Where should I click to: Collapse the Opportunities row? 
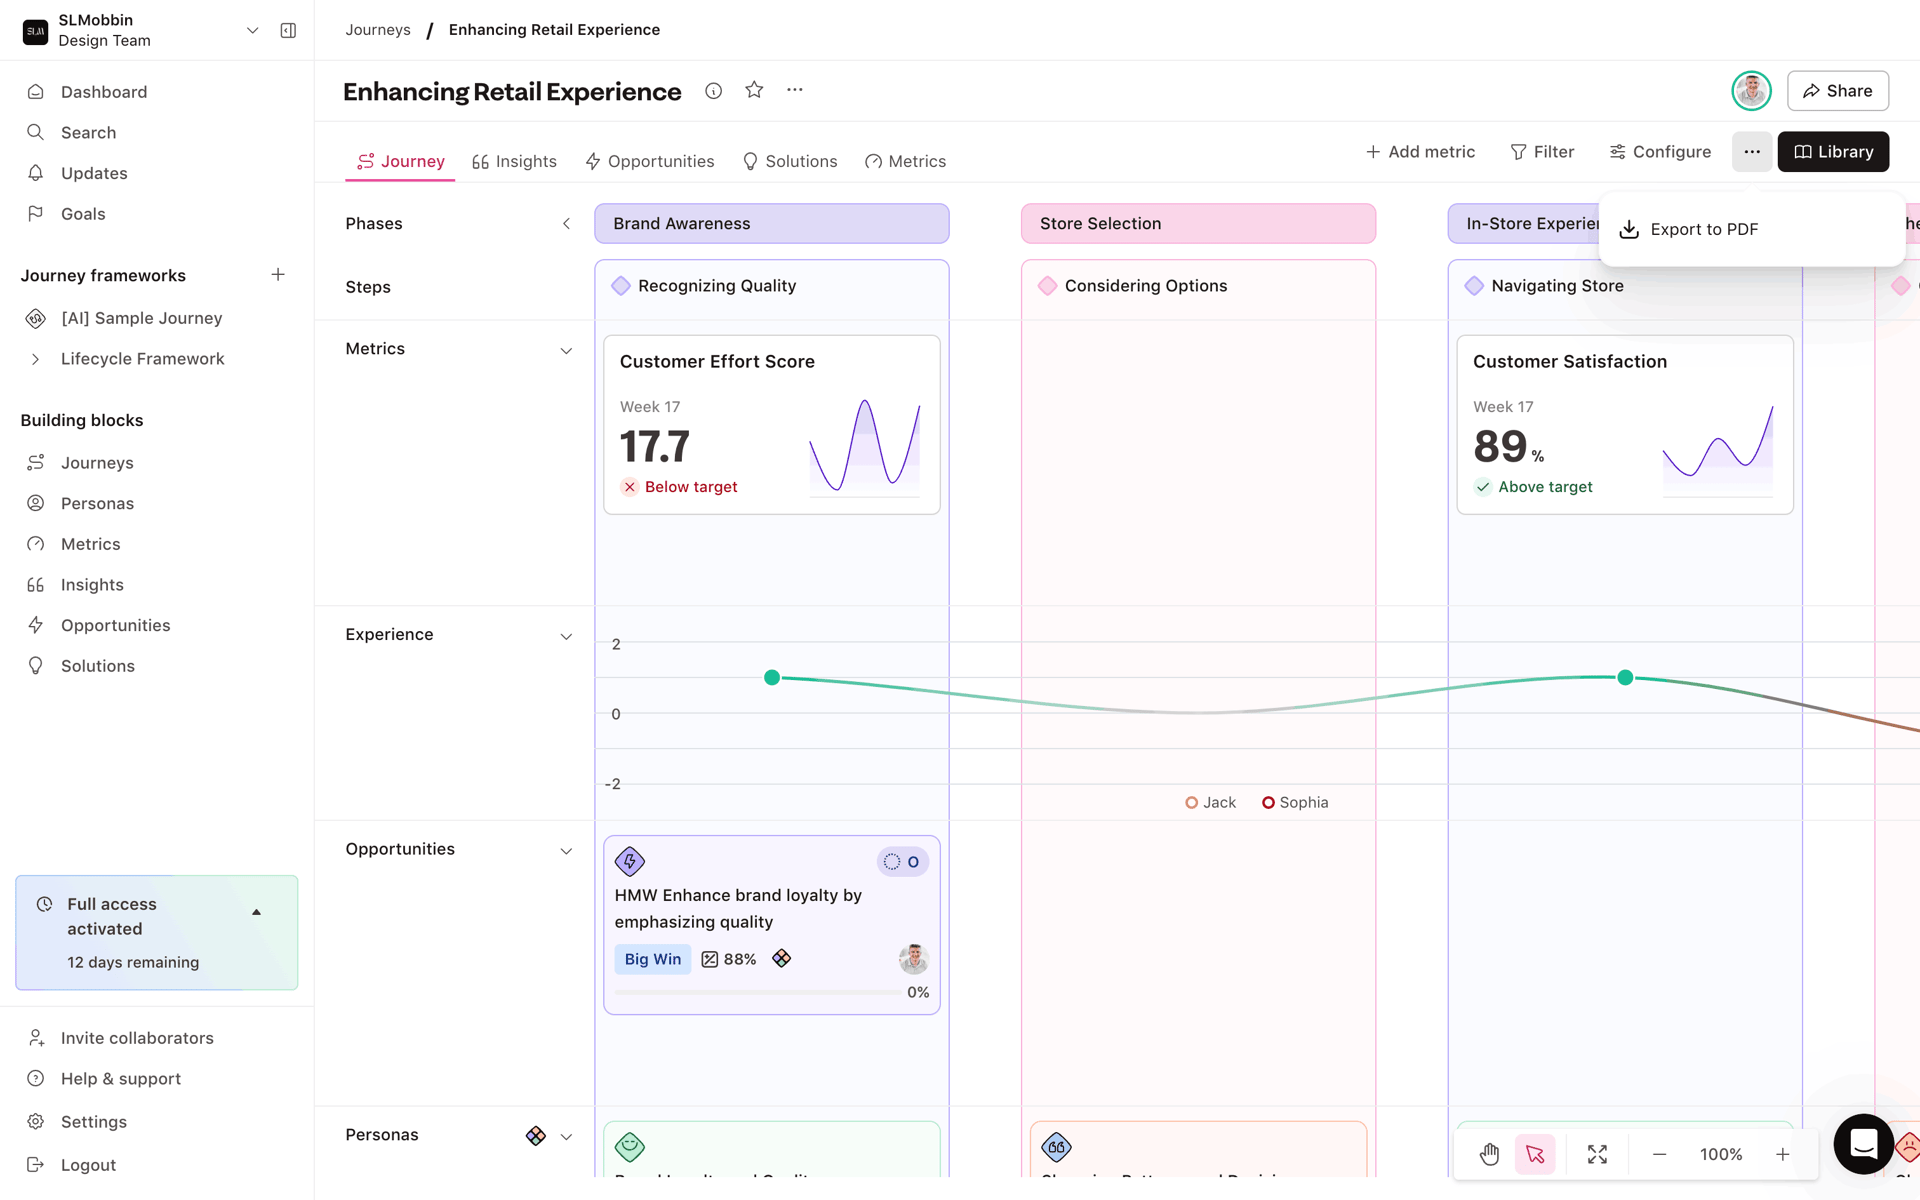566,851
